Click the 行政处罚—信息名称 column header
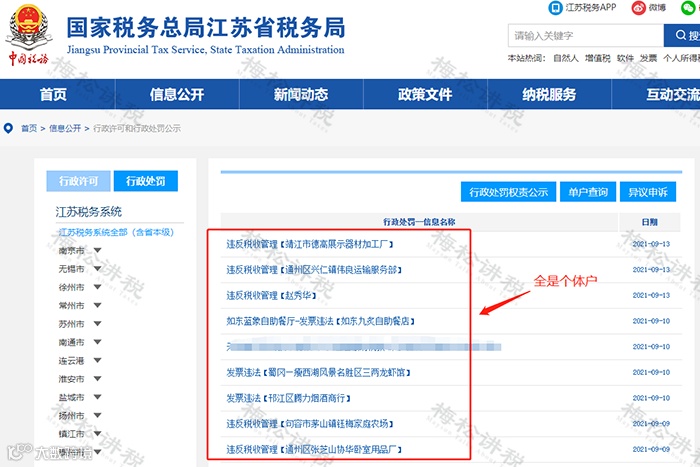 click(x=419, y=222)
